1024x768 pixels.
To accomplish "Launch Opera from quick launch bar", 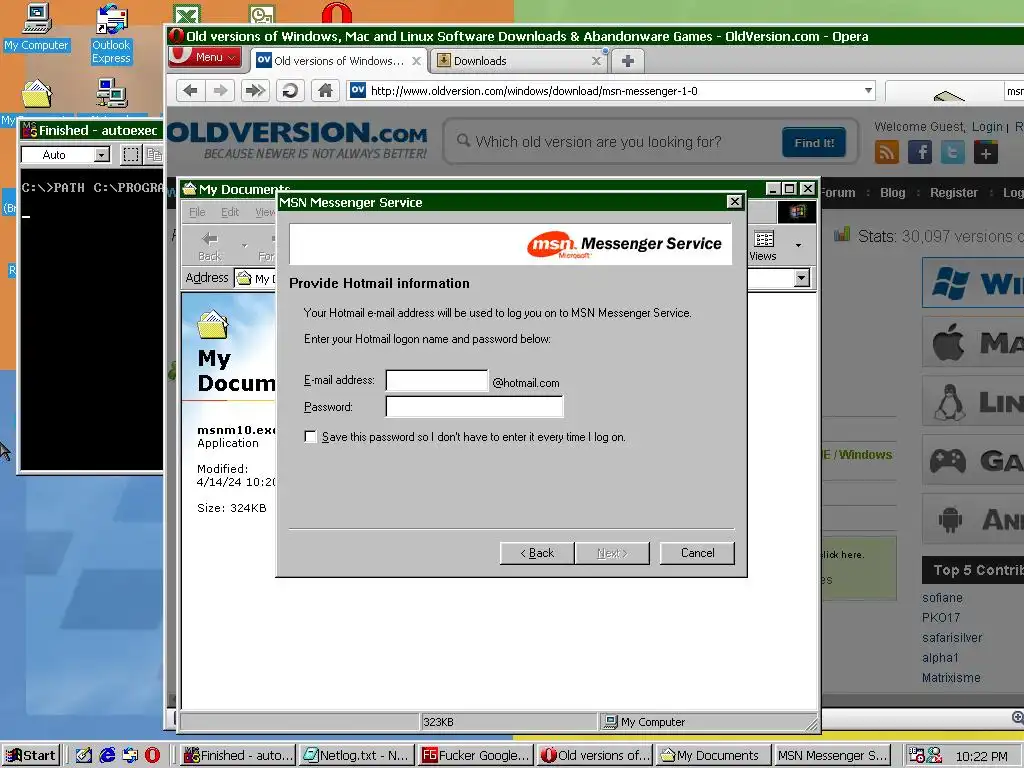I will click(x=152, y=756).
